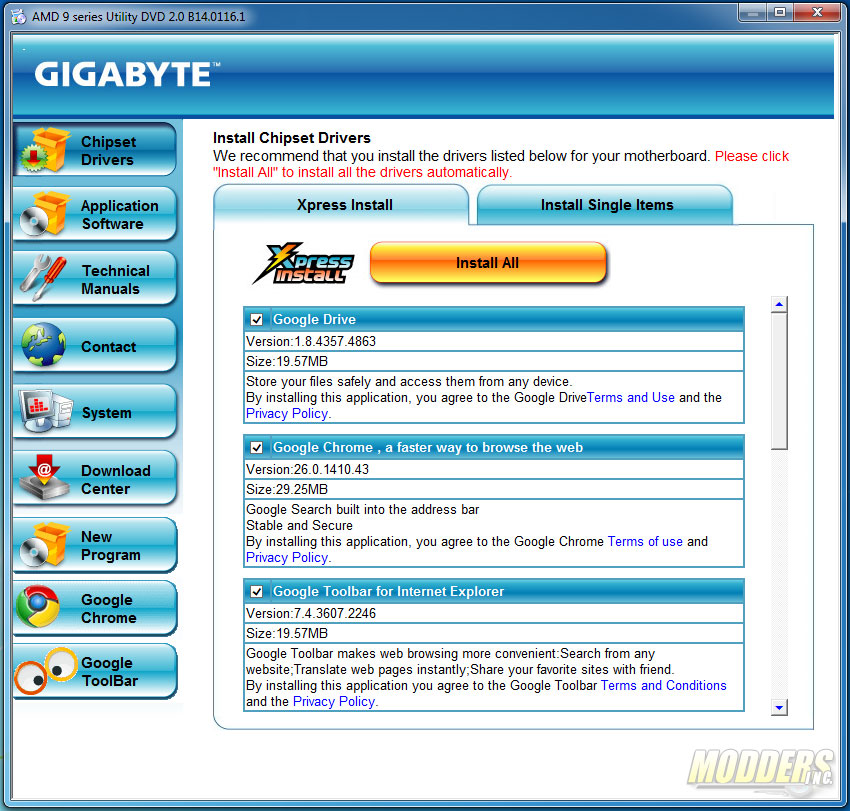Select the Google Chrome sidebar label

pyautogui.click(x=108, y=609)
